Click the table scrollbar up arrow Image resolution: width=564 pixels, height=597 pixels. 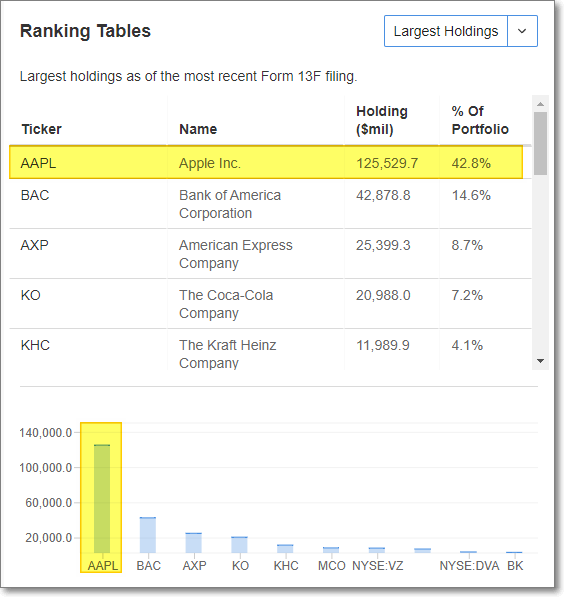[x=540, y=104]
